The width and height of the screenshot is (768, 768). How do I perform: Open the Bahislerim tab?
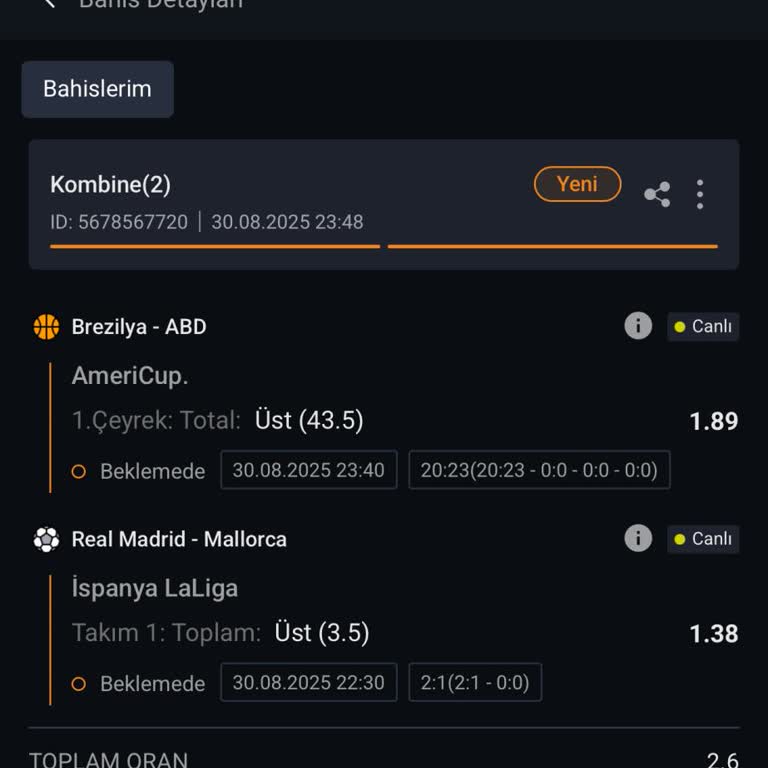[97, 89]
